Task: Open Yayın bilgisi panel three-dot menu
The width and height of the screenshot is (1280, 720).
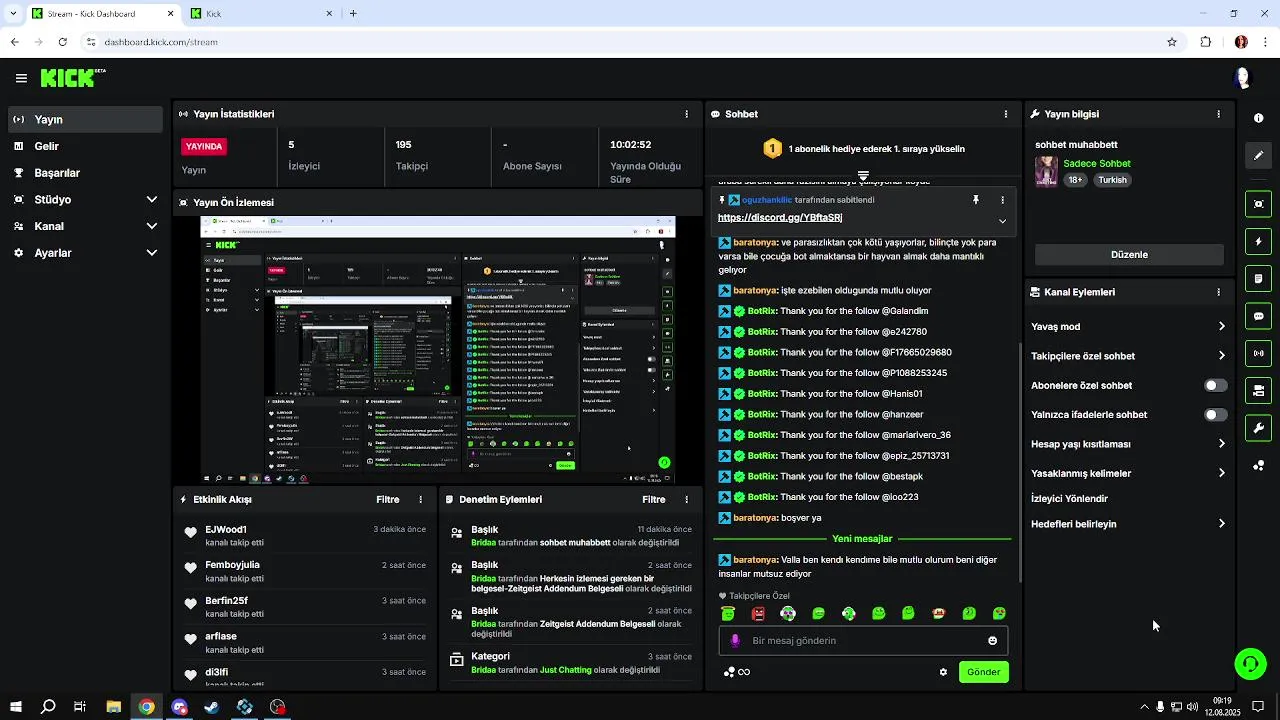Action: [1218, 114]
